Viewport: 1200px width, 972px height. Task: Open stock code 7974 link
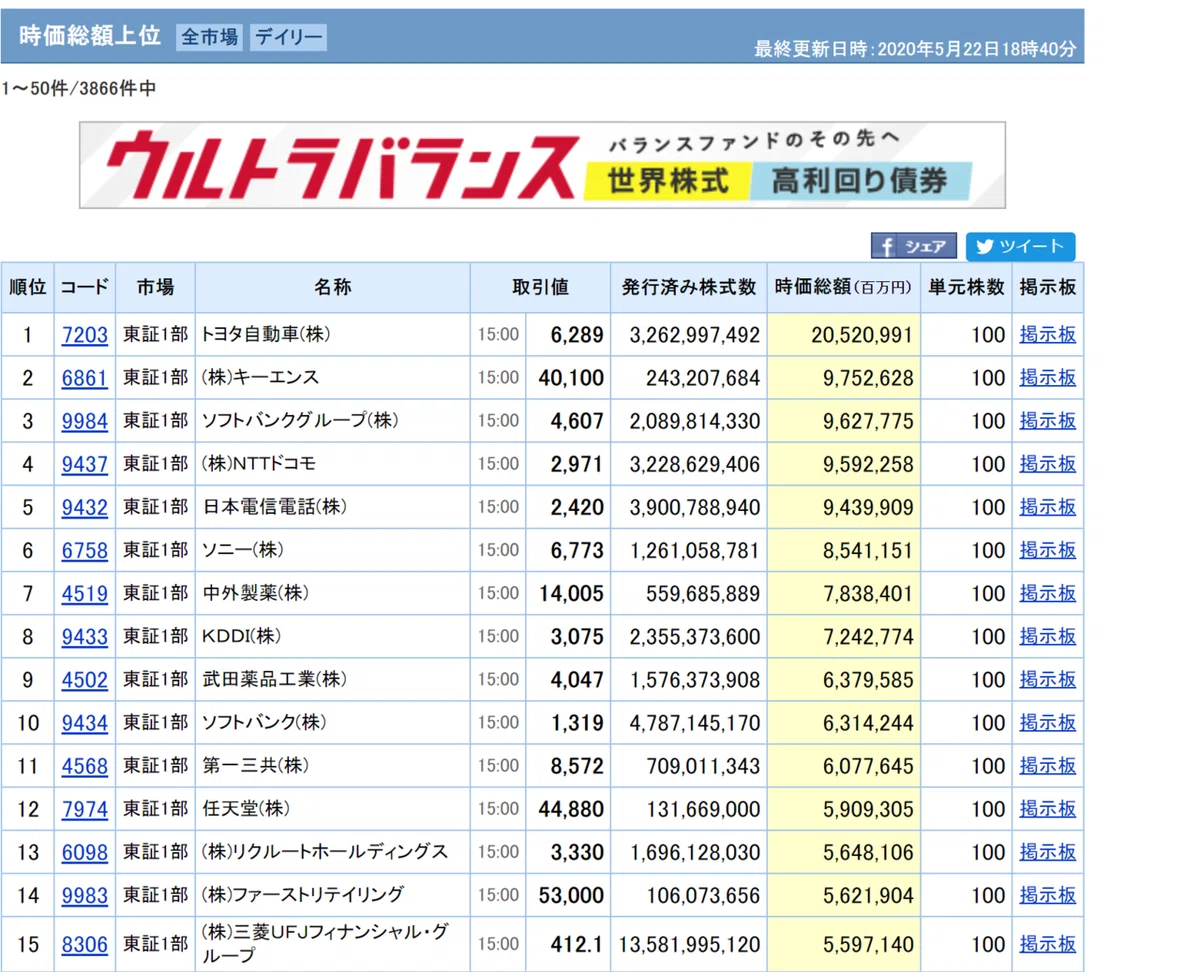[x=85, y=808]
